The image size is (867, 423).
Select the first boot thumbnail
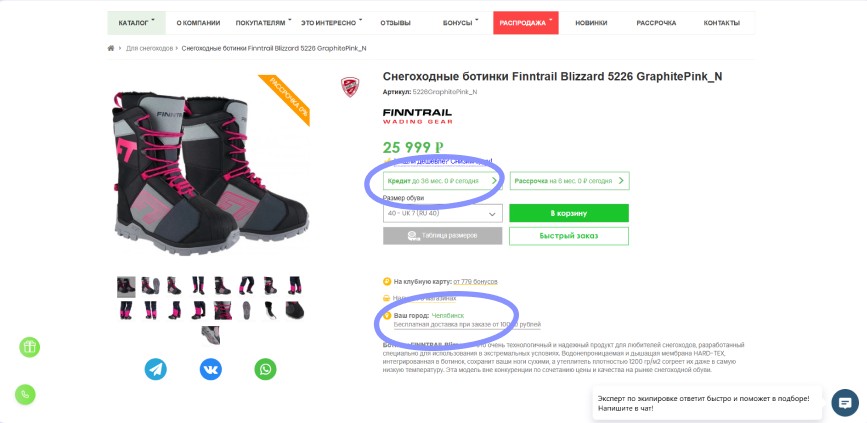(x=126, y=286)
